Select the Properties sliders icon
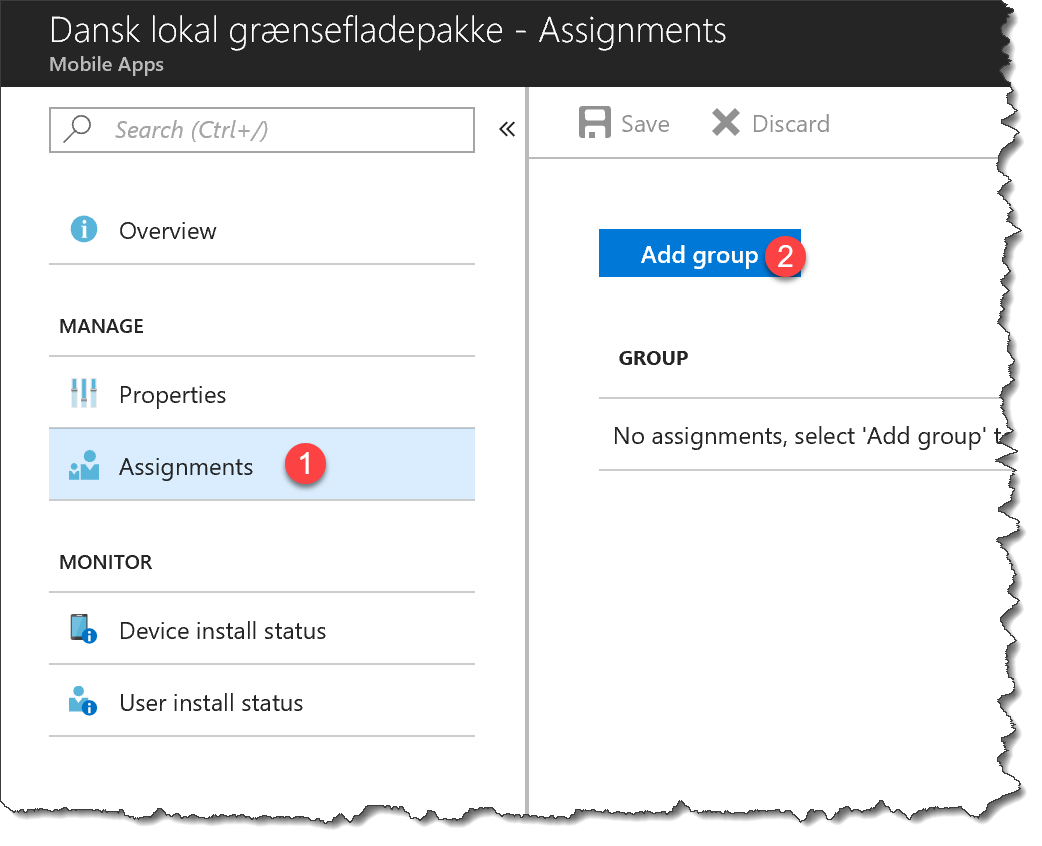 [x=85, y=394]
